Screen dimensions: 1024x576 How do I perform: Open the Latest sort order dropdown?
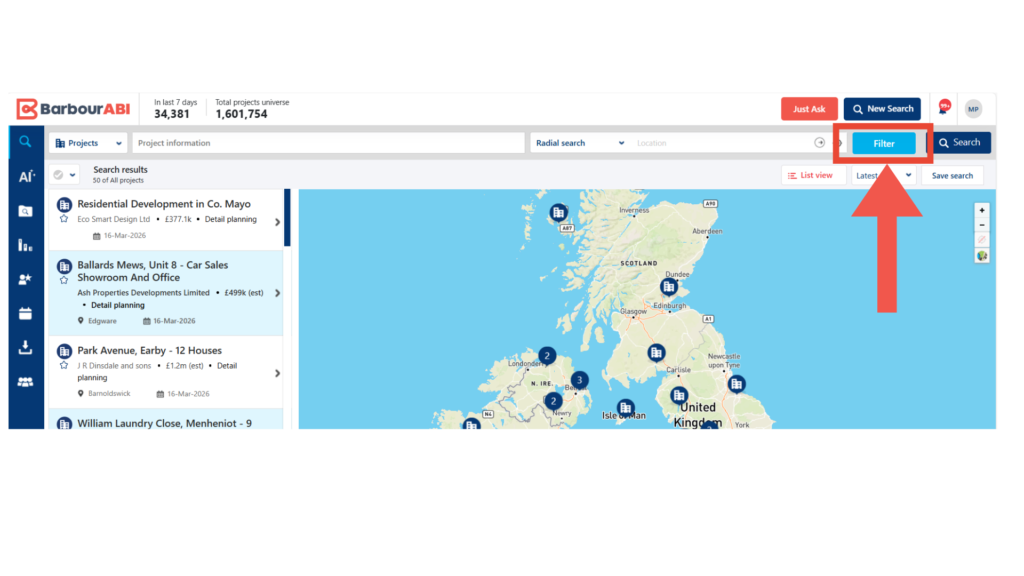883,175
